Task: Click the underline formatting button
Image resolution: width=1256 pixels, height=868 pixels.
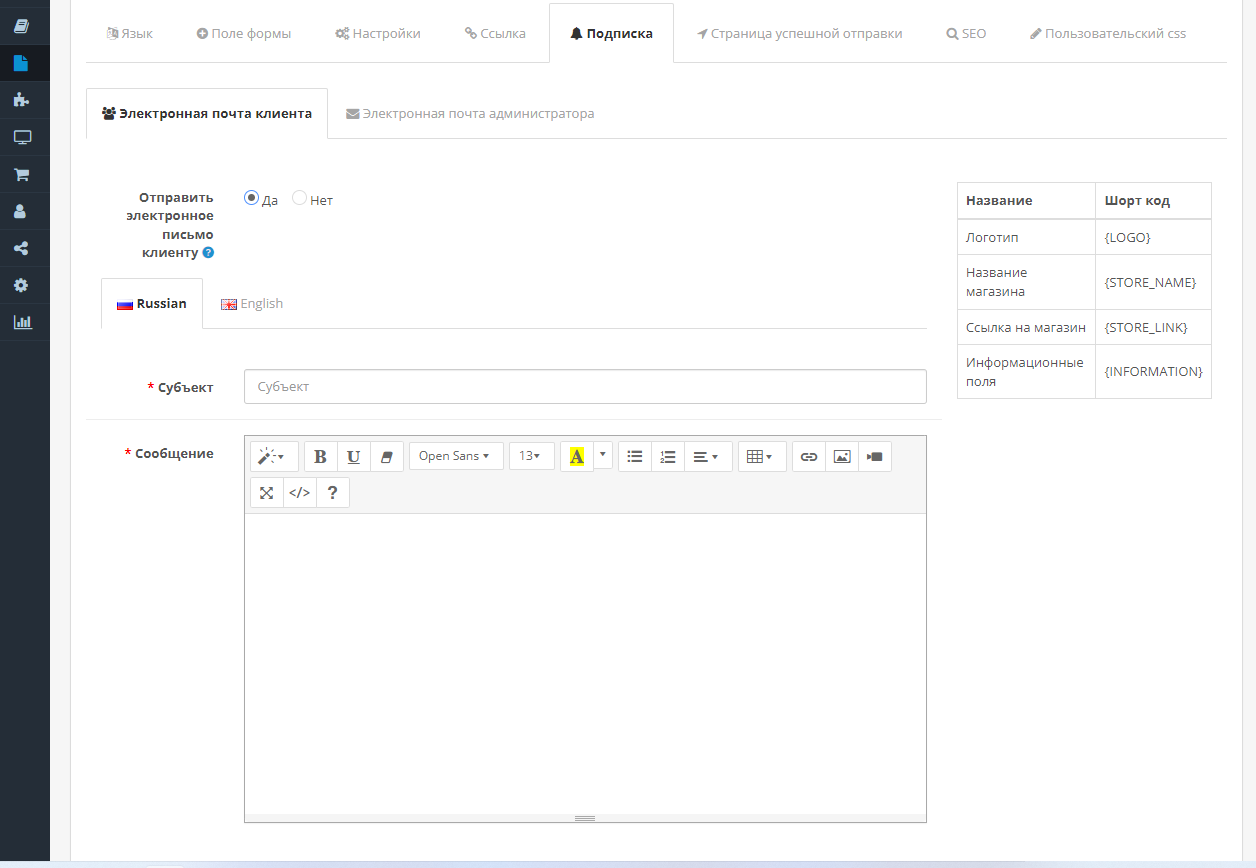Action: (353, 456)
